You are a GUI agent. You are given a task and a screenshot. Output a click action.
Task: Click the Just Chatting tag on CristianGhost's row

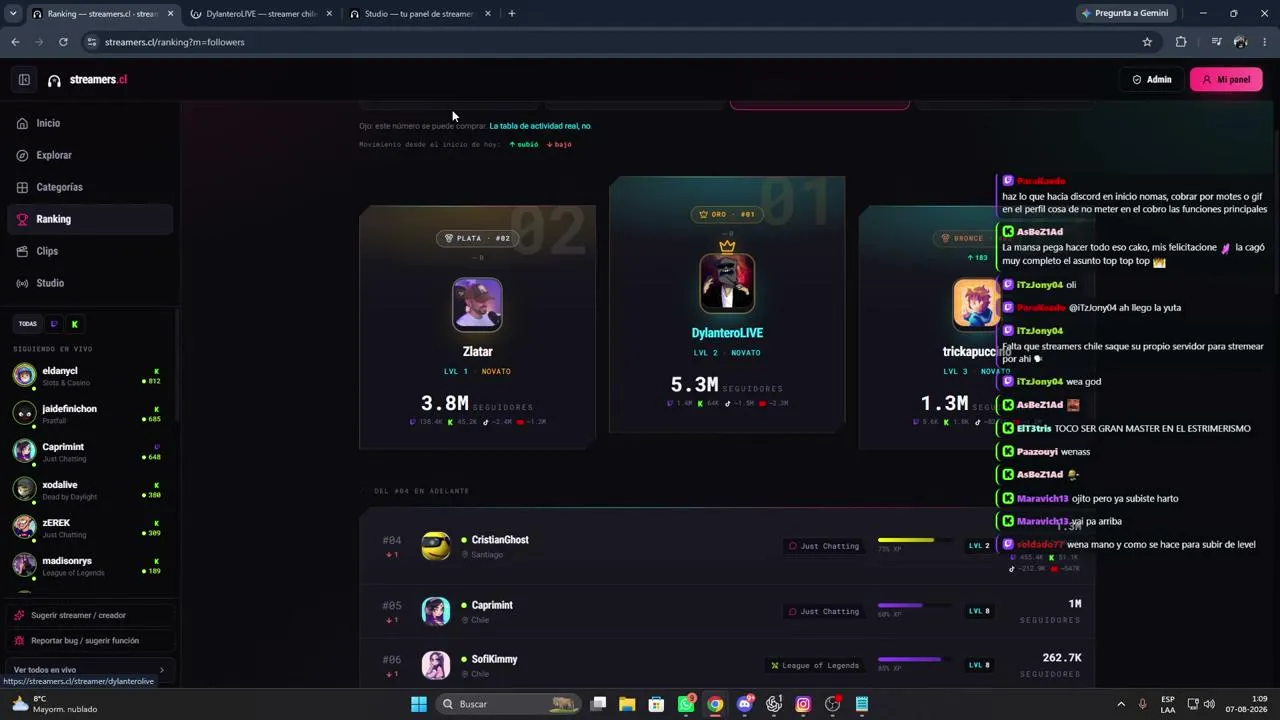coord(824,546)
